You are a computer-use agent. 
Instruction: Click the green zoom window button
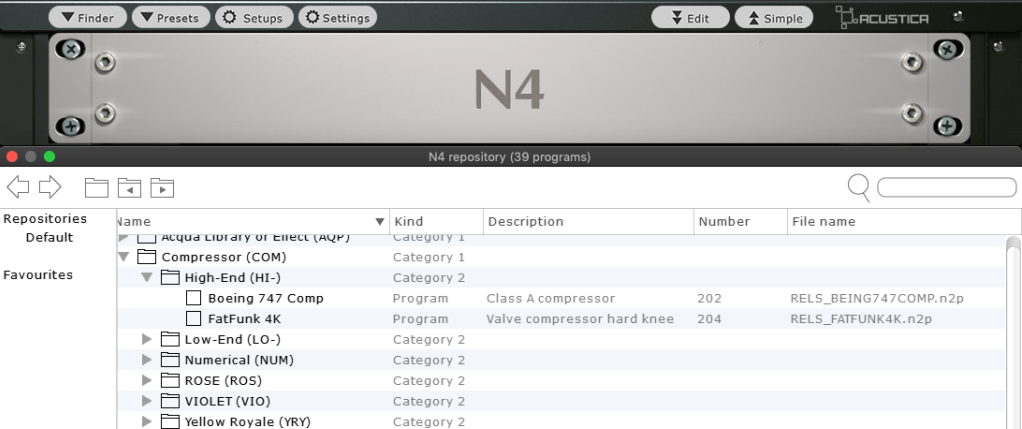tap(50, 156)
